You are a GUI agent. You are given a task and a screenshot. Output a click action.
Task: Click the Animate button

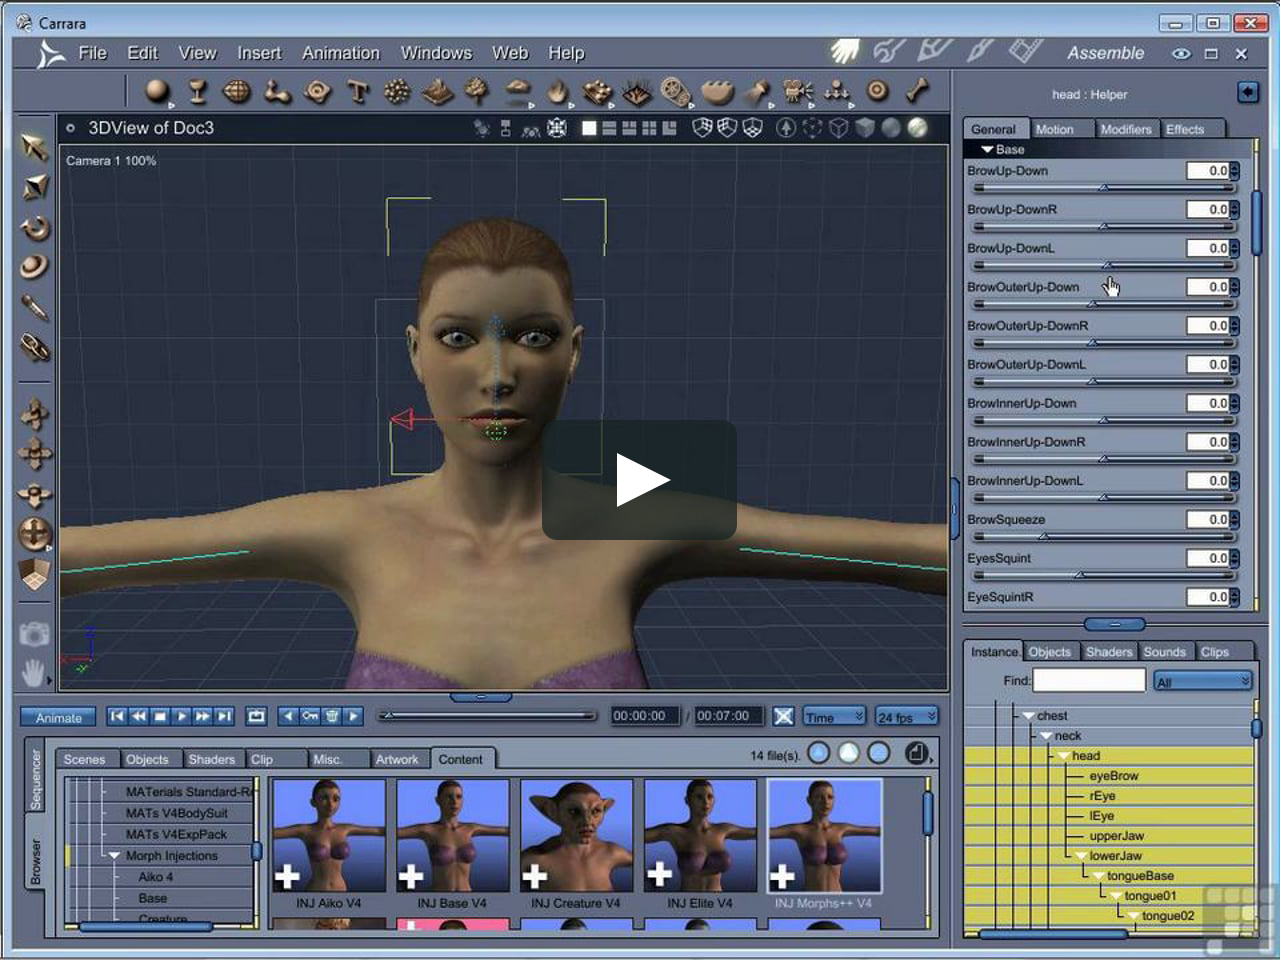coord(59,717)
